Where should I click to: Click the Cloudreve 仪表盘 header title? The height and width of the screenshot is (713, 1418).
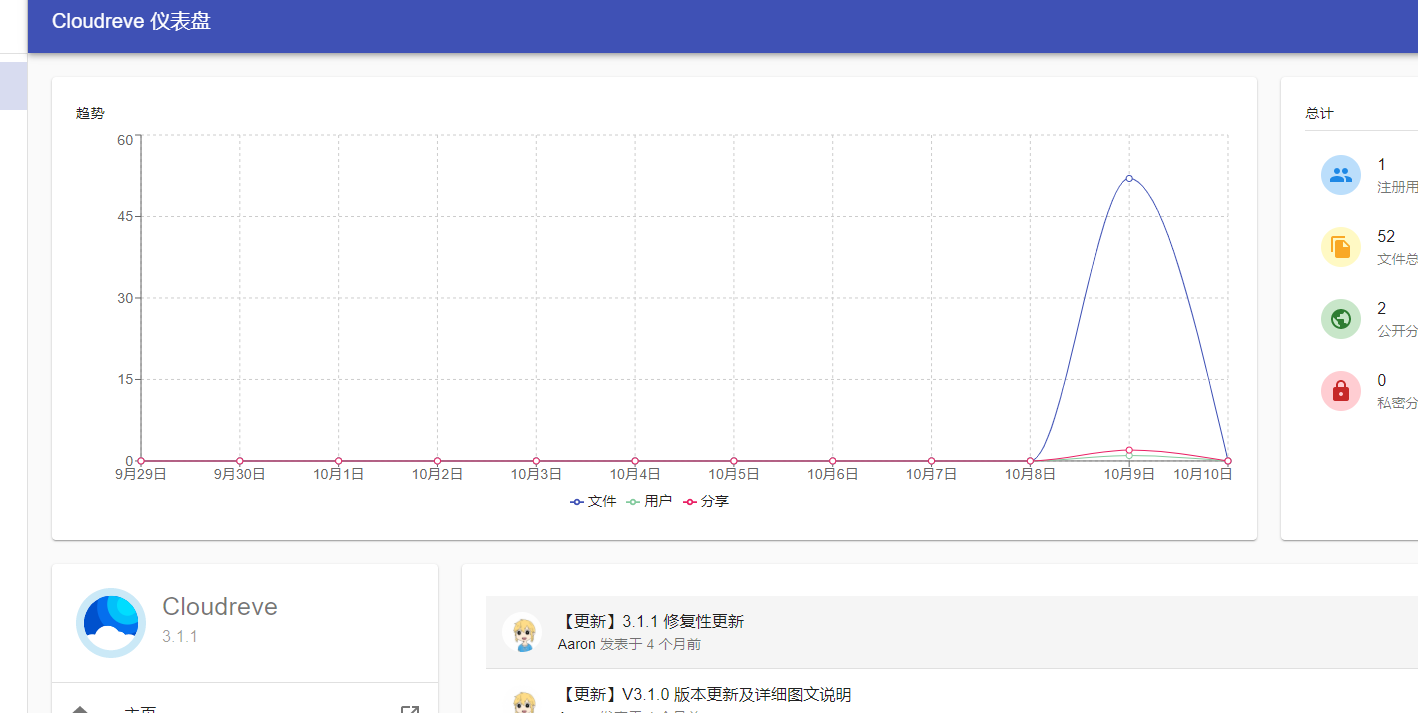tap(131, 21)
